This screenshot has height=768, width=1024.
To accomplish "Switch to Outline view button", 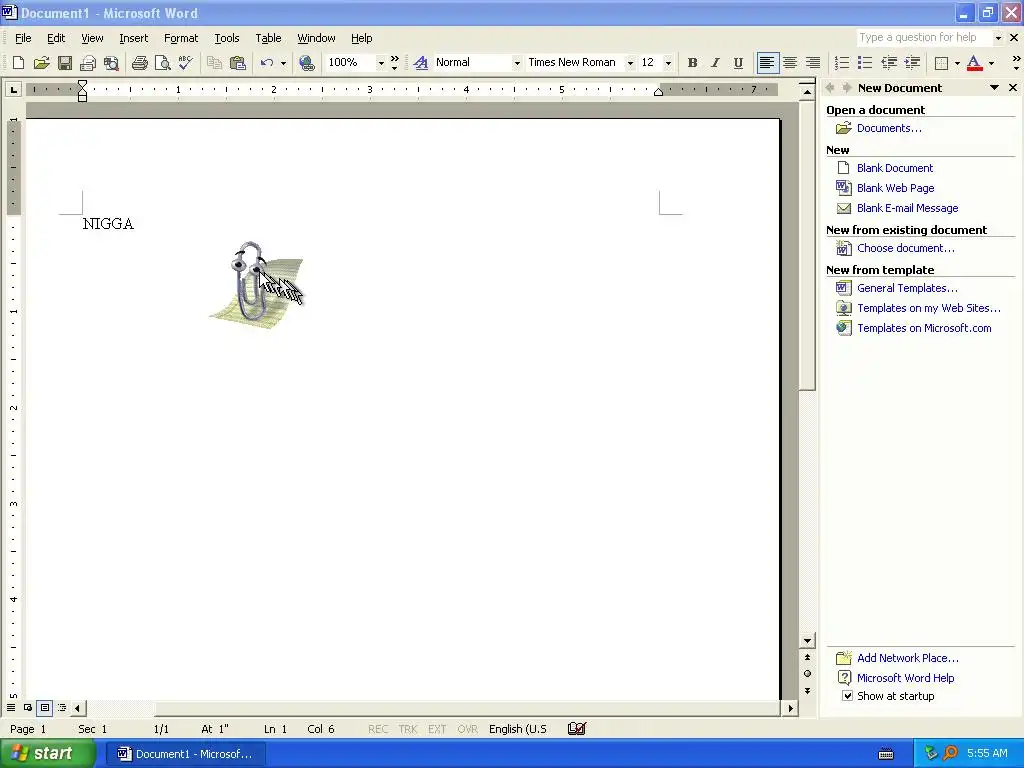I will (62, 707).
